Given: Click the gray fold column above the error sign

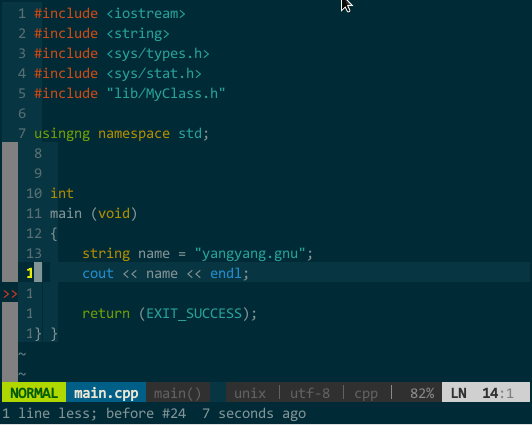Looking at the screenshot, I should [10, 212].
